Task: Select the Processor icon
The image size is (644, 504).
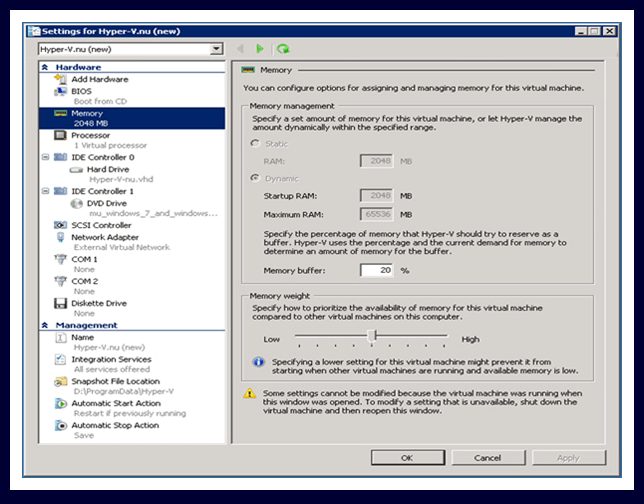Action: [x=60, y=135]
